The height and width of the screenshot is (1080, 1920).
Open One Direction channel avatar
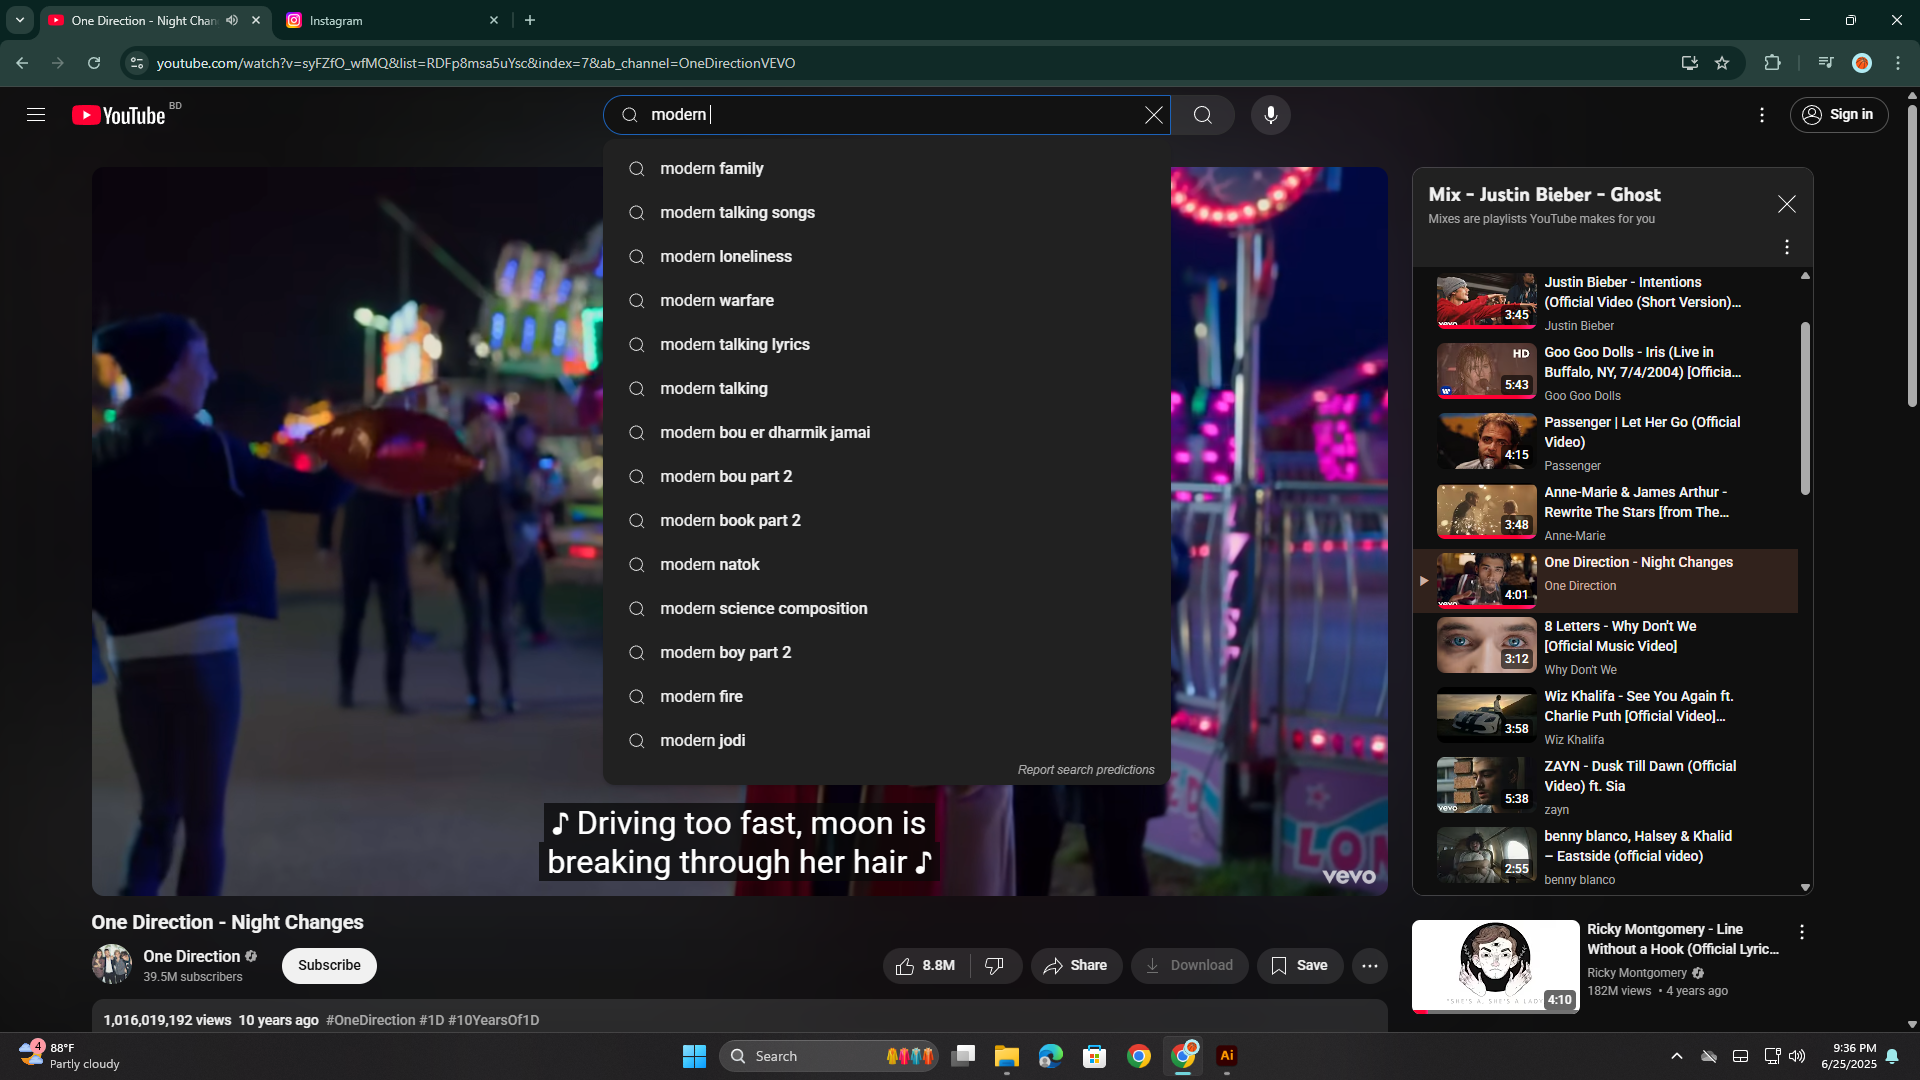click(112, 964)
